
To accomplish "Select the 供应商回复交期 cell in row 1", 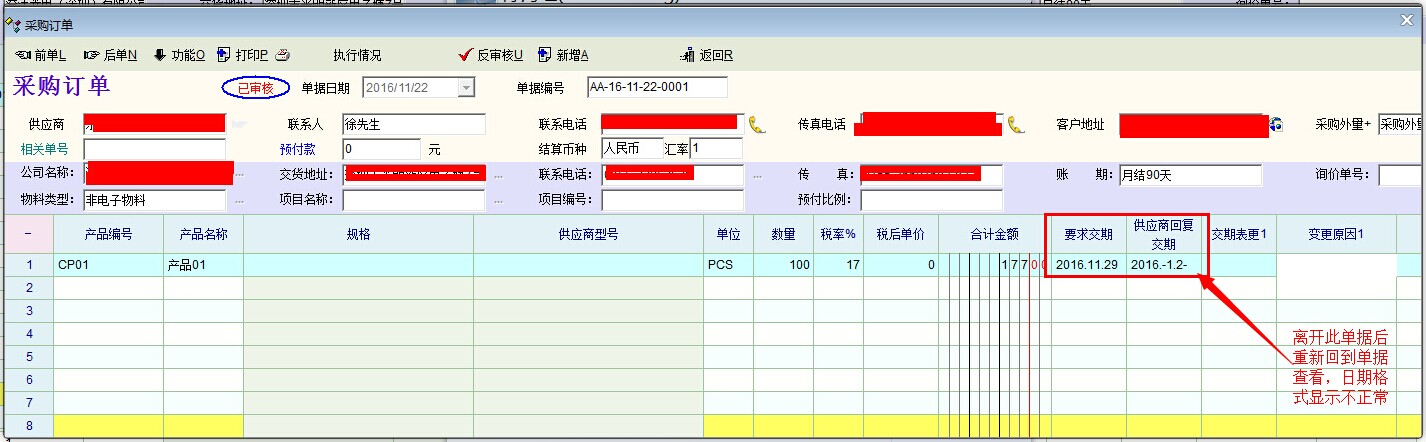I will coord(1163,265).
